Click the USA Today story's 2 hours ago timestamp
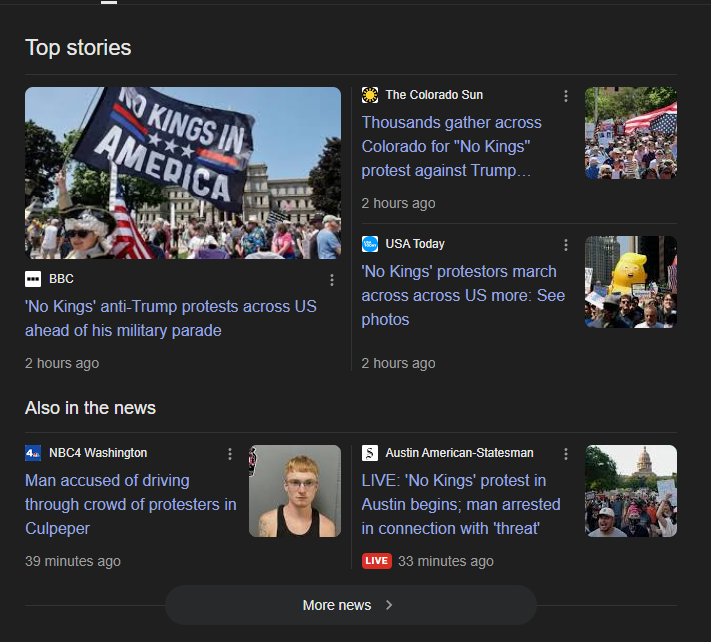This screenshot has width=711, height=642. pyautogui.click(x=398, y=363)
